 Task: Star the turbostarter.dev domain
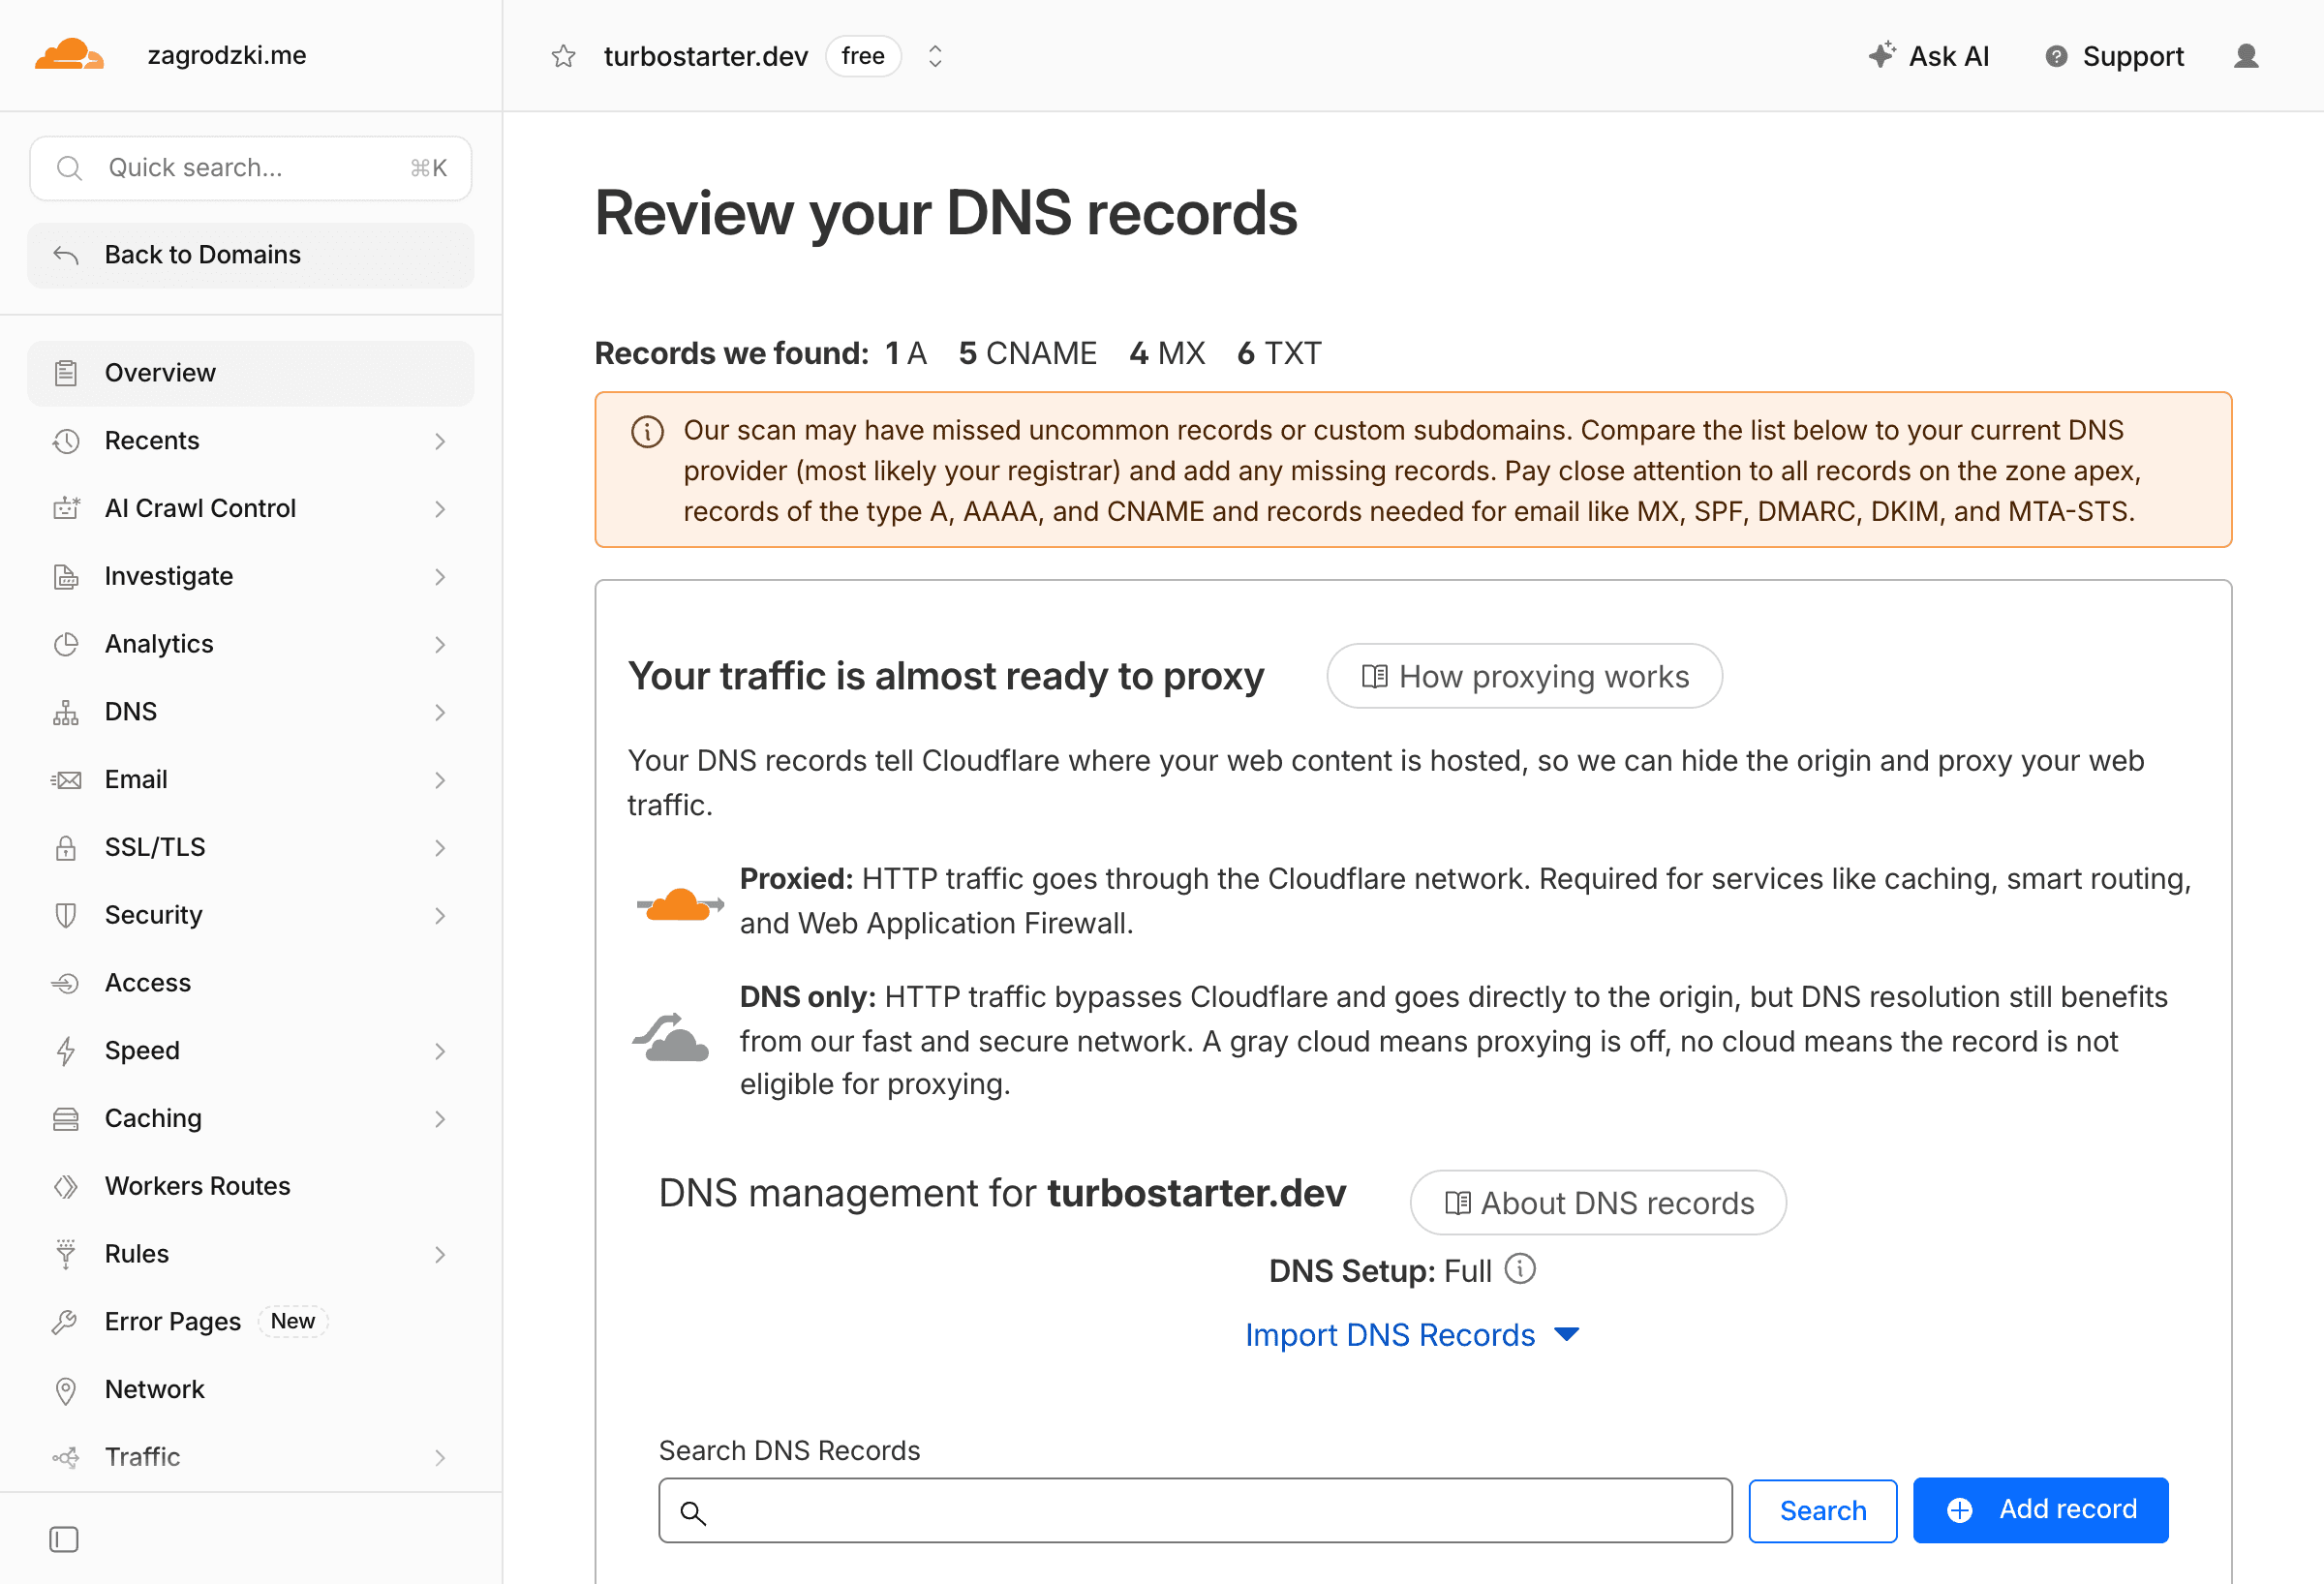coord(563,56)
